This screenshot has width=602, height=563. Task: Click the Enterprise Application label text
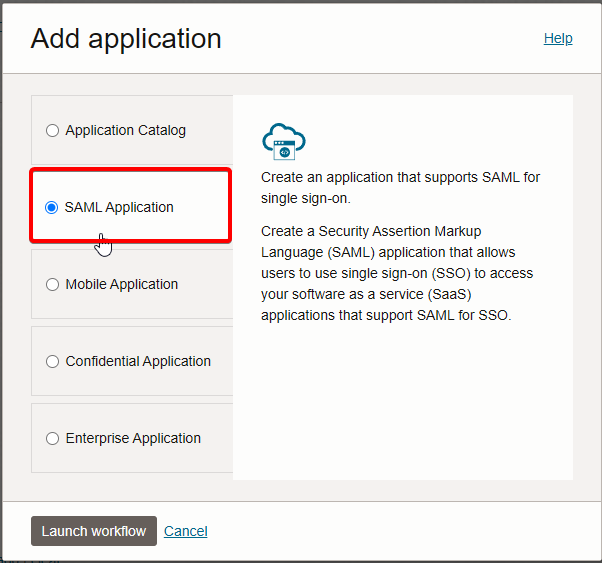[133, 438]
